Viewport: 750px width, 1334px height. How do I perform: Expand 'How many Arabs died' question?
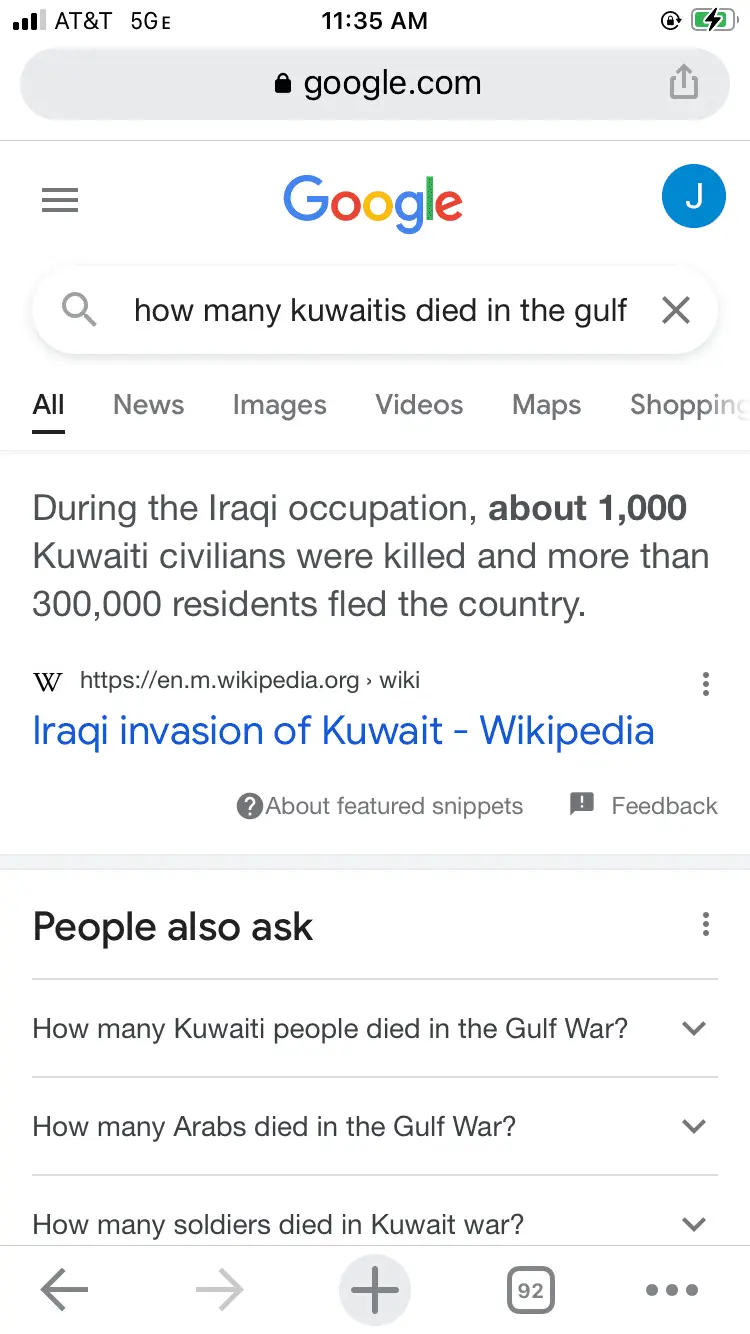point(693,1126)
